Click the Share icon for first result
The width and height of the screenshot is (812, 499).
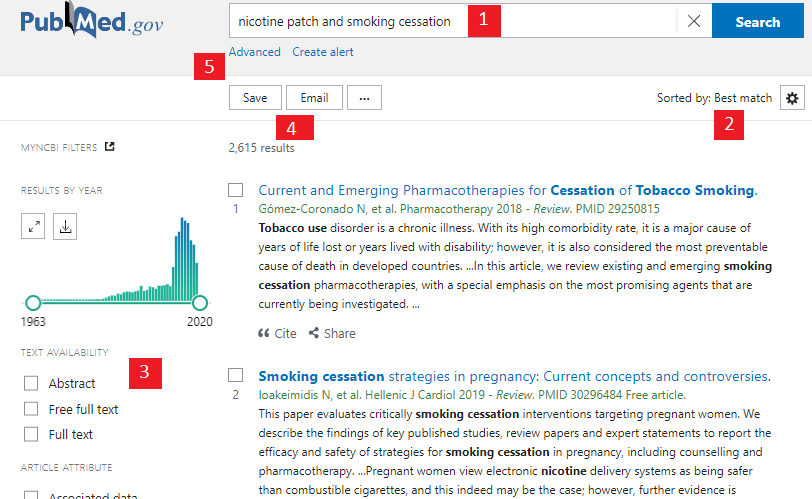pyautogui.click(x=314, y=333)
